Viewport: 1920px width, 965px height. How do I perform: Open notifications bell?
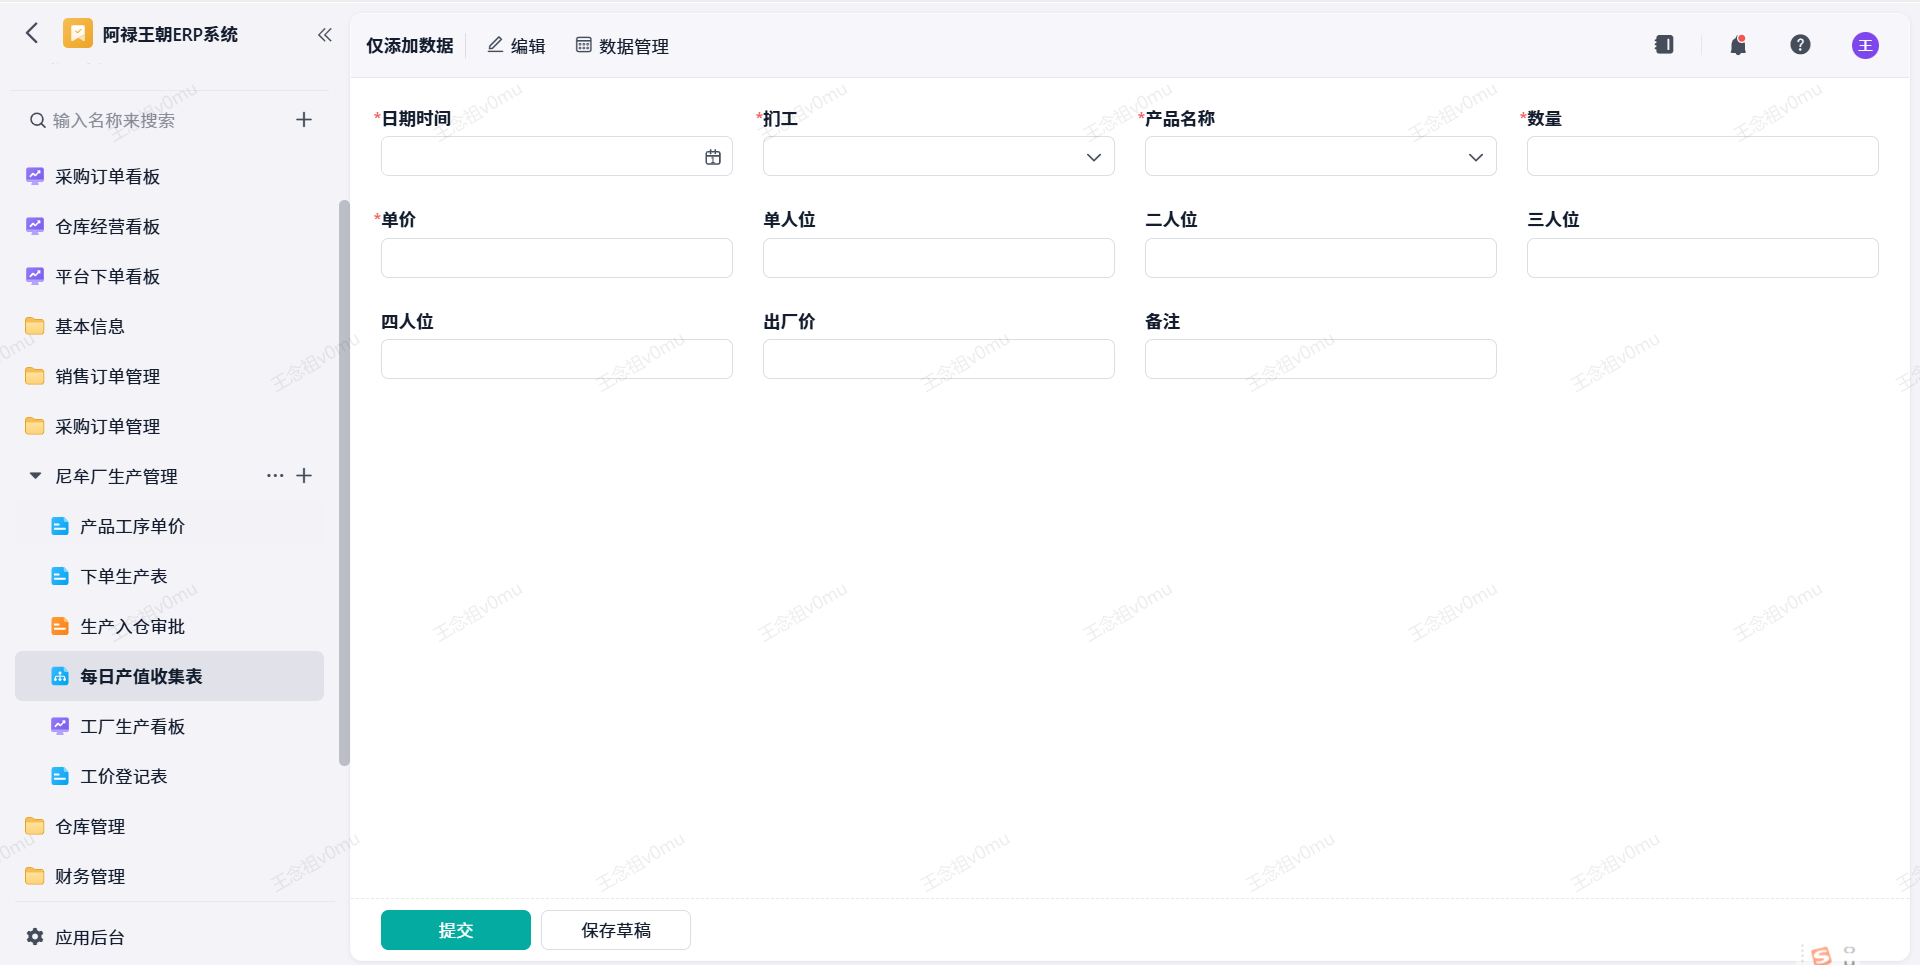(1738, 45)
